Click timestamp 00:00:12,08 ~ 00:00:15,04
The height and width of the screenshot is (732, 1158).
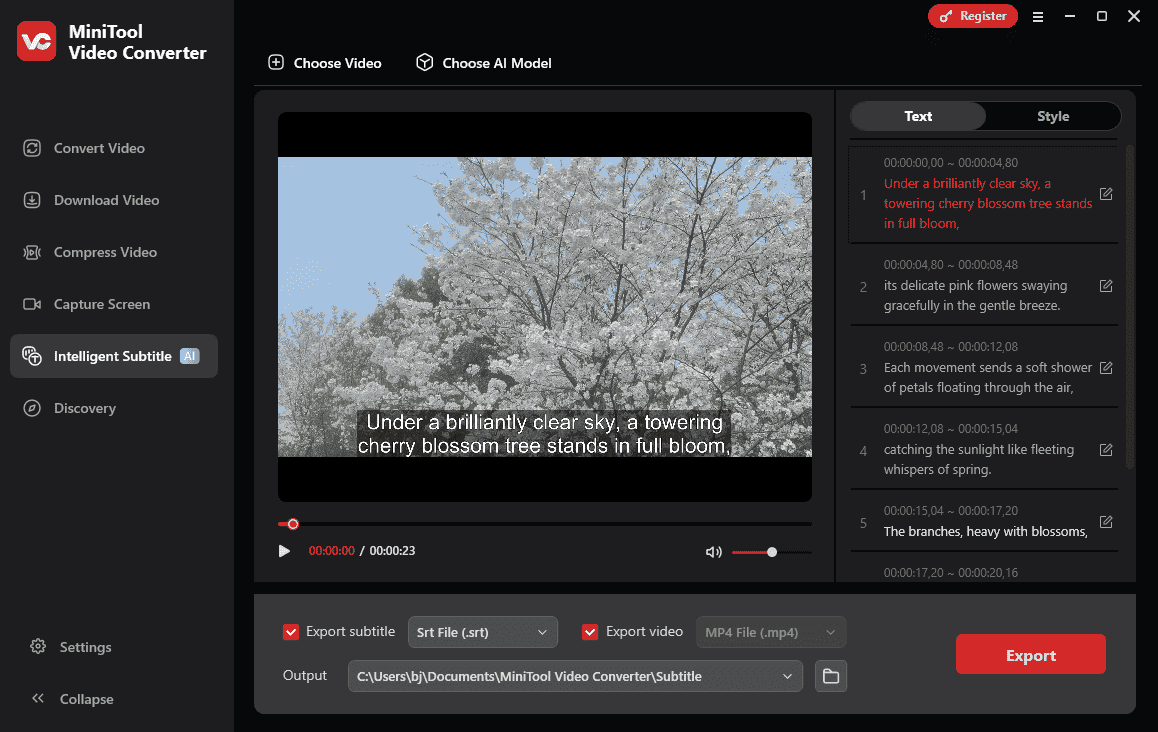coord(950,428)
